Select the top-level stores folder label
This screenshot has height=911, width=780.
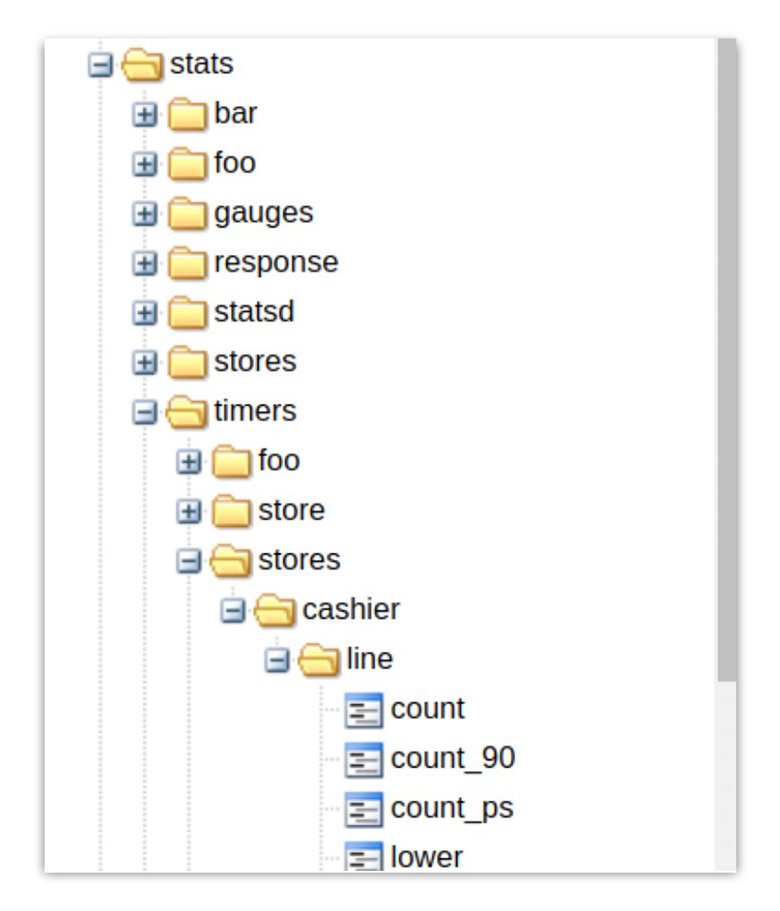pyautogui.click(x=255, y=362)
